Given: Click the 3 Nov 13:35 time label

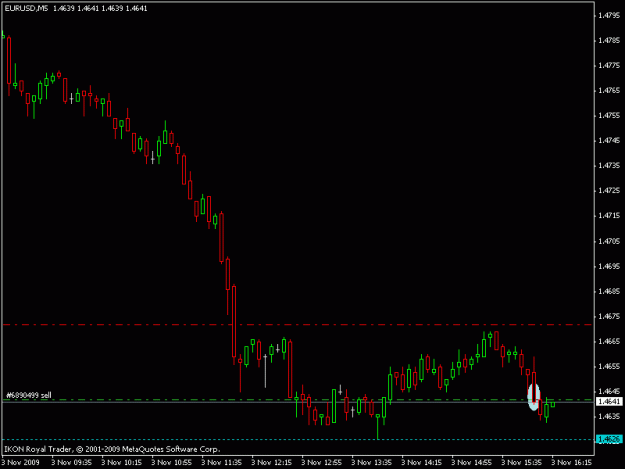Looking at the screenshot, I should [x=371, y=462].
